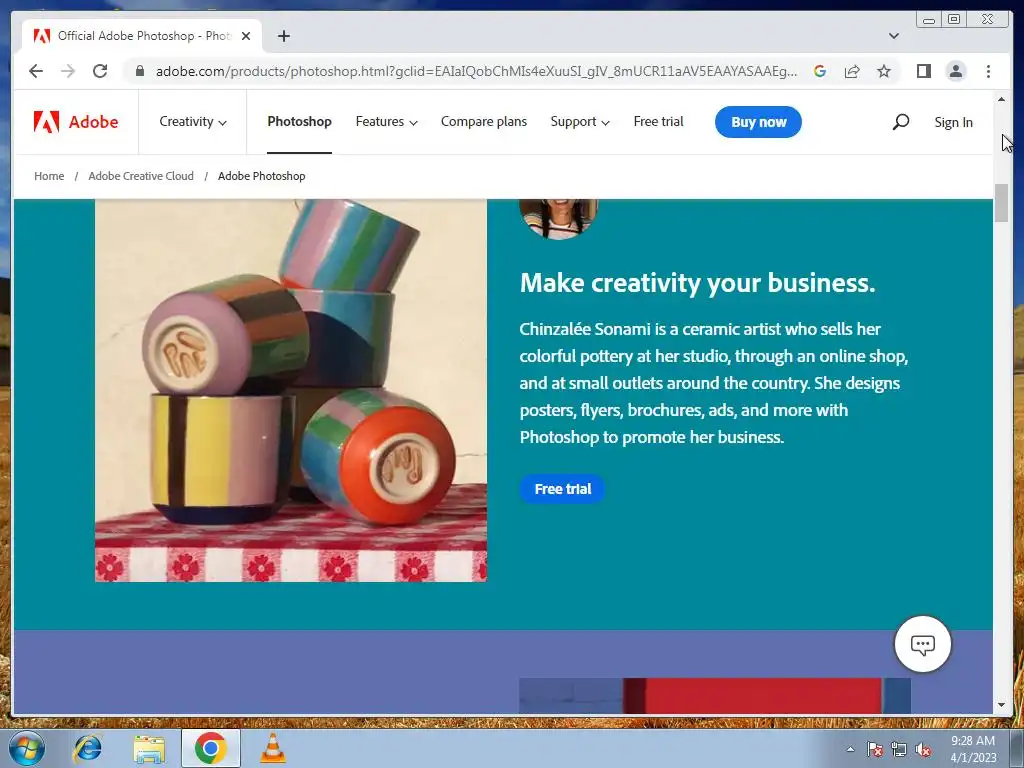
Task: Click the muted volume tray icon
Action: 923,749
